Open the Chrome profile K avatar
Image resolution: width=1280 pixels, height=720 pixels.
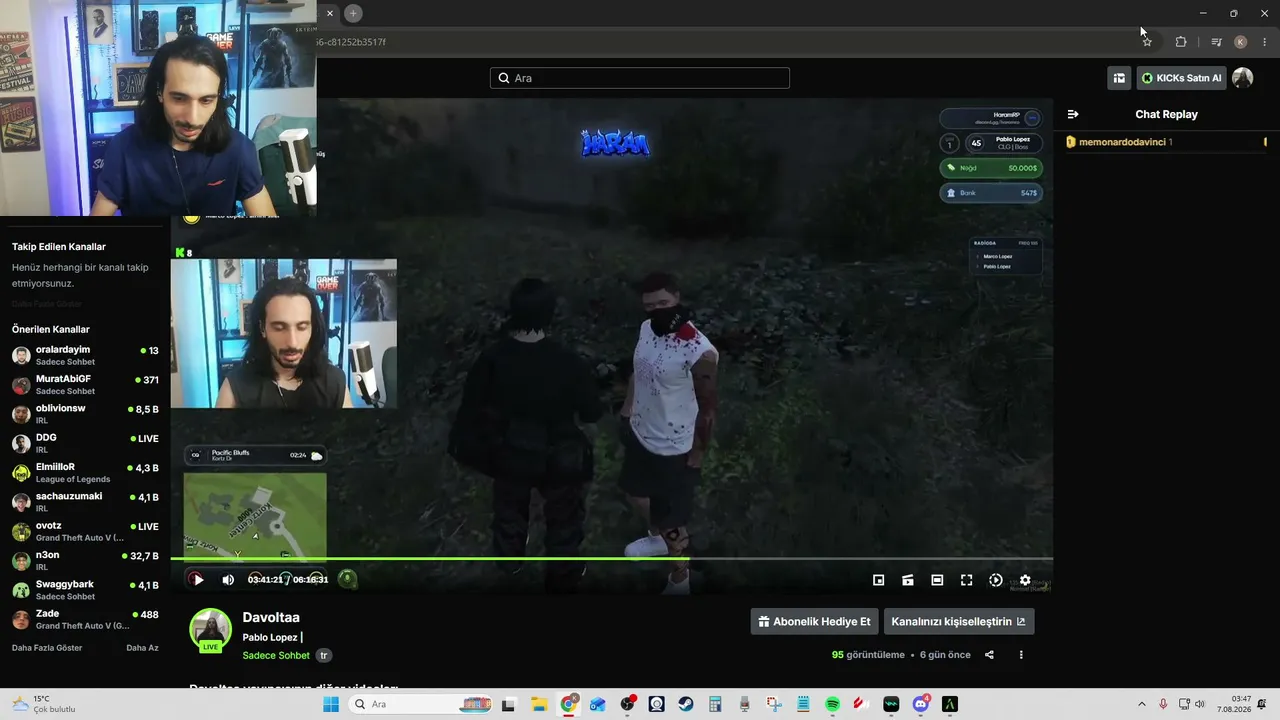click(1241, 42)
